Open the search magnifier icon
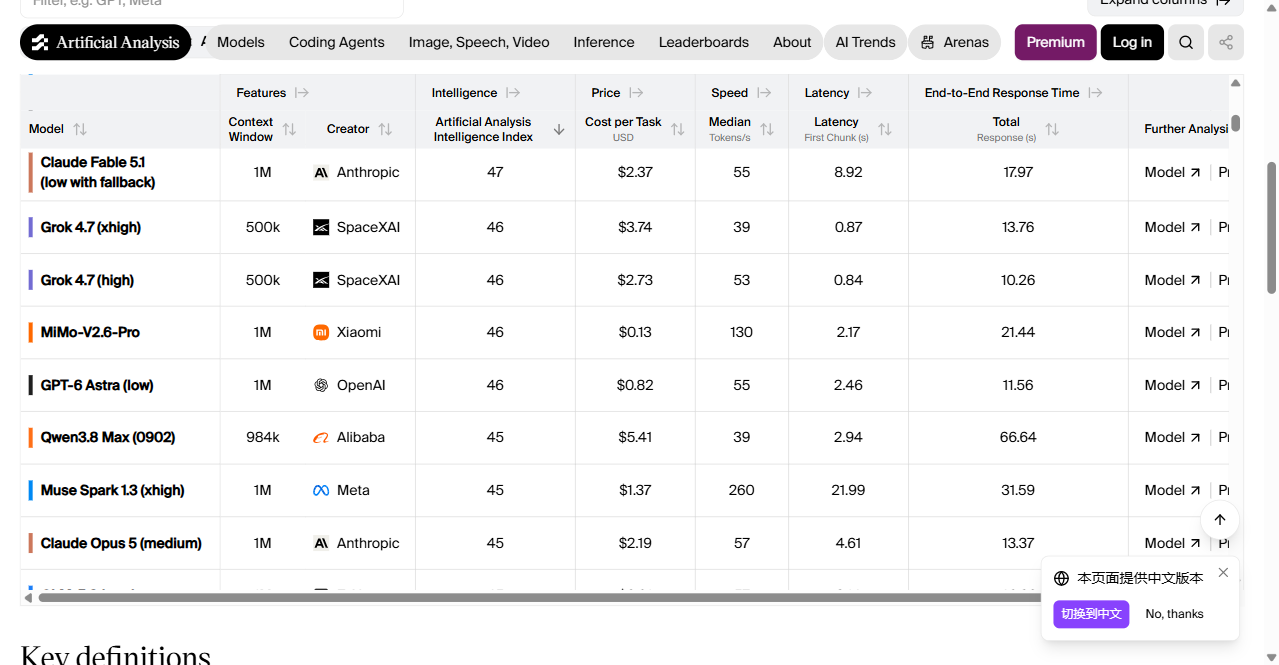Screen dimensions: 1279x665 point(1186,42)
